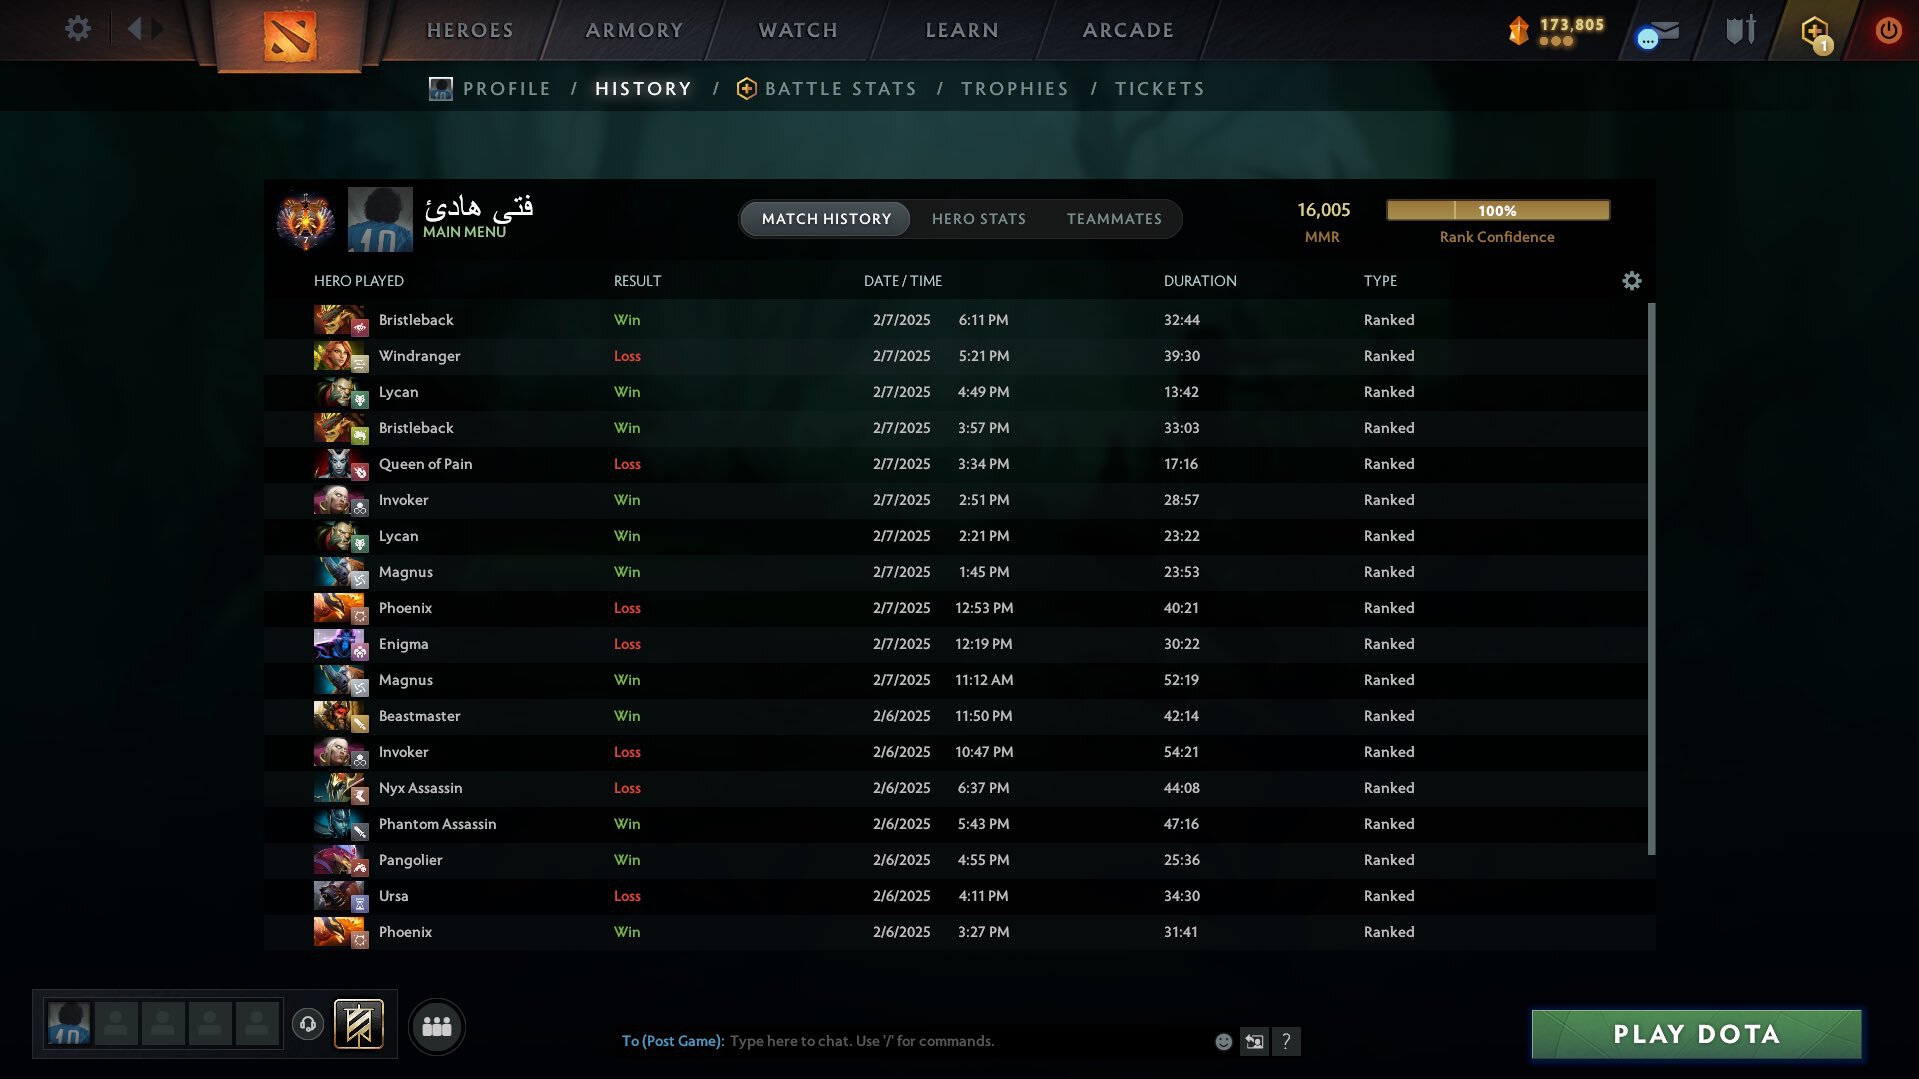
Task: Open the ARCADE menu
Action: click(x=1128, y=30)
